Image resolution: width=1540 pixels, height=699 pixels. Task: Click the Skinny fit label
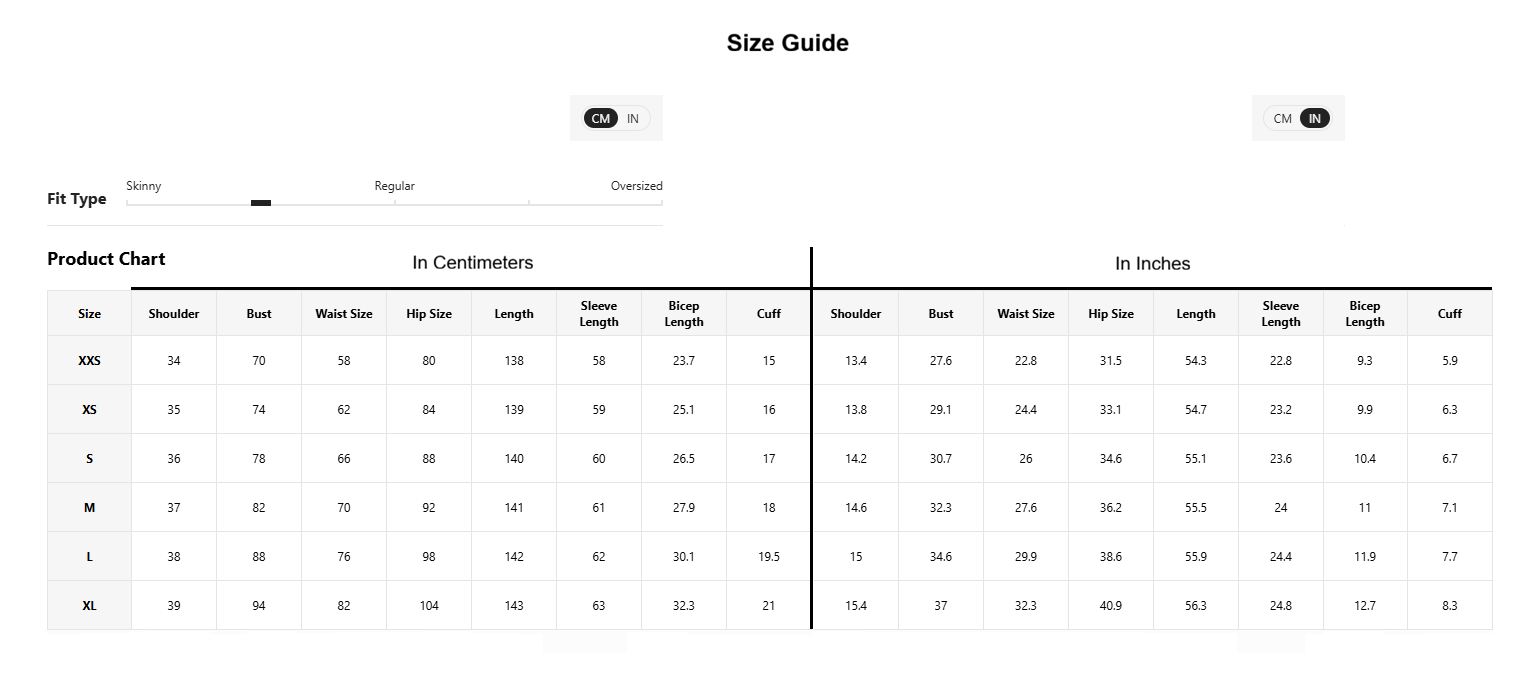tap(144, 186)
